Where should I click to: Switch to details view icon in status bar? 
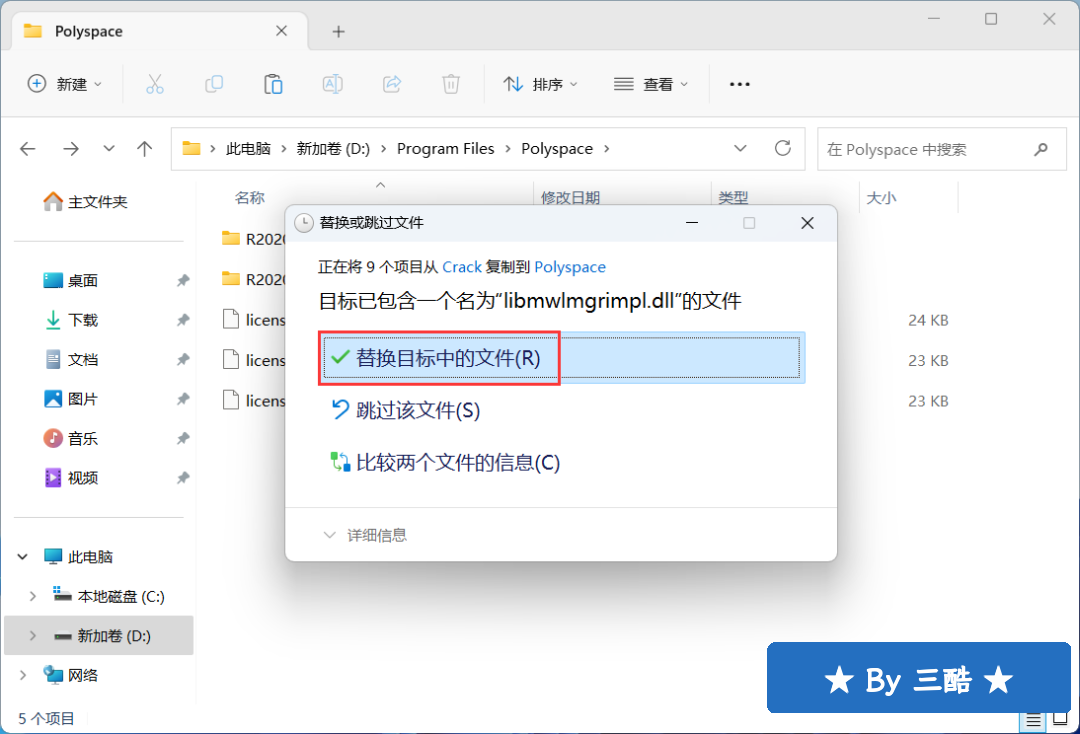[x=1033, y=721]
